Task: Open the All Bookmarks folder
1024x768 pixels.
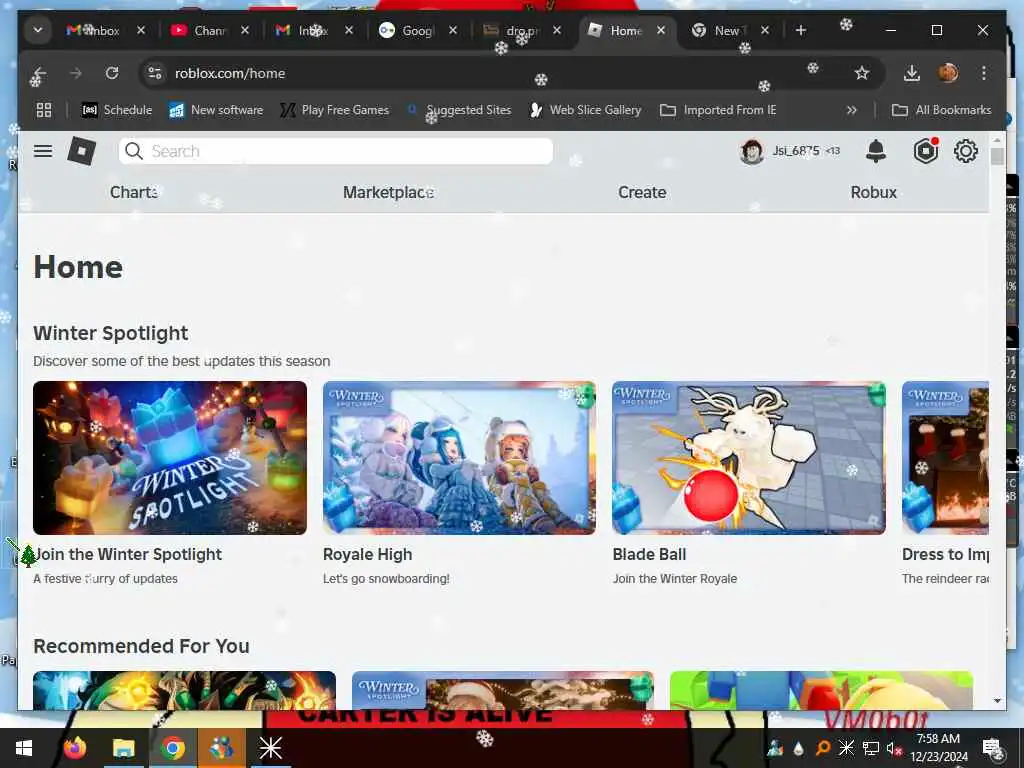Action: [942, 110]
